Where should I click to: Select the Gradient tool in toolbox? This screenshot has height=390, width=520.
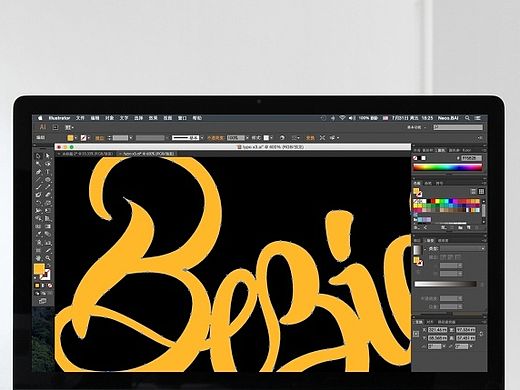(x=48, y=226)
